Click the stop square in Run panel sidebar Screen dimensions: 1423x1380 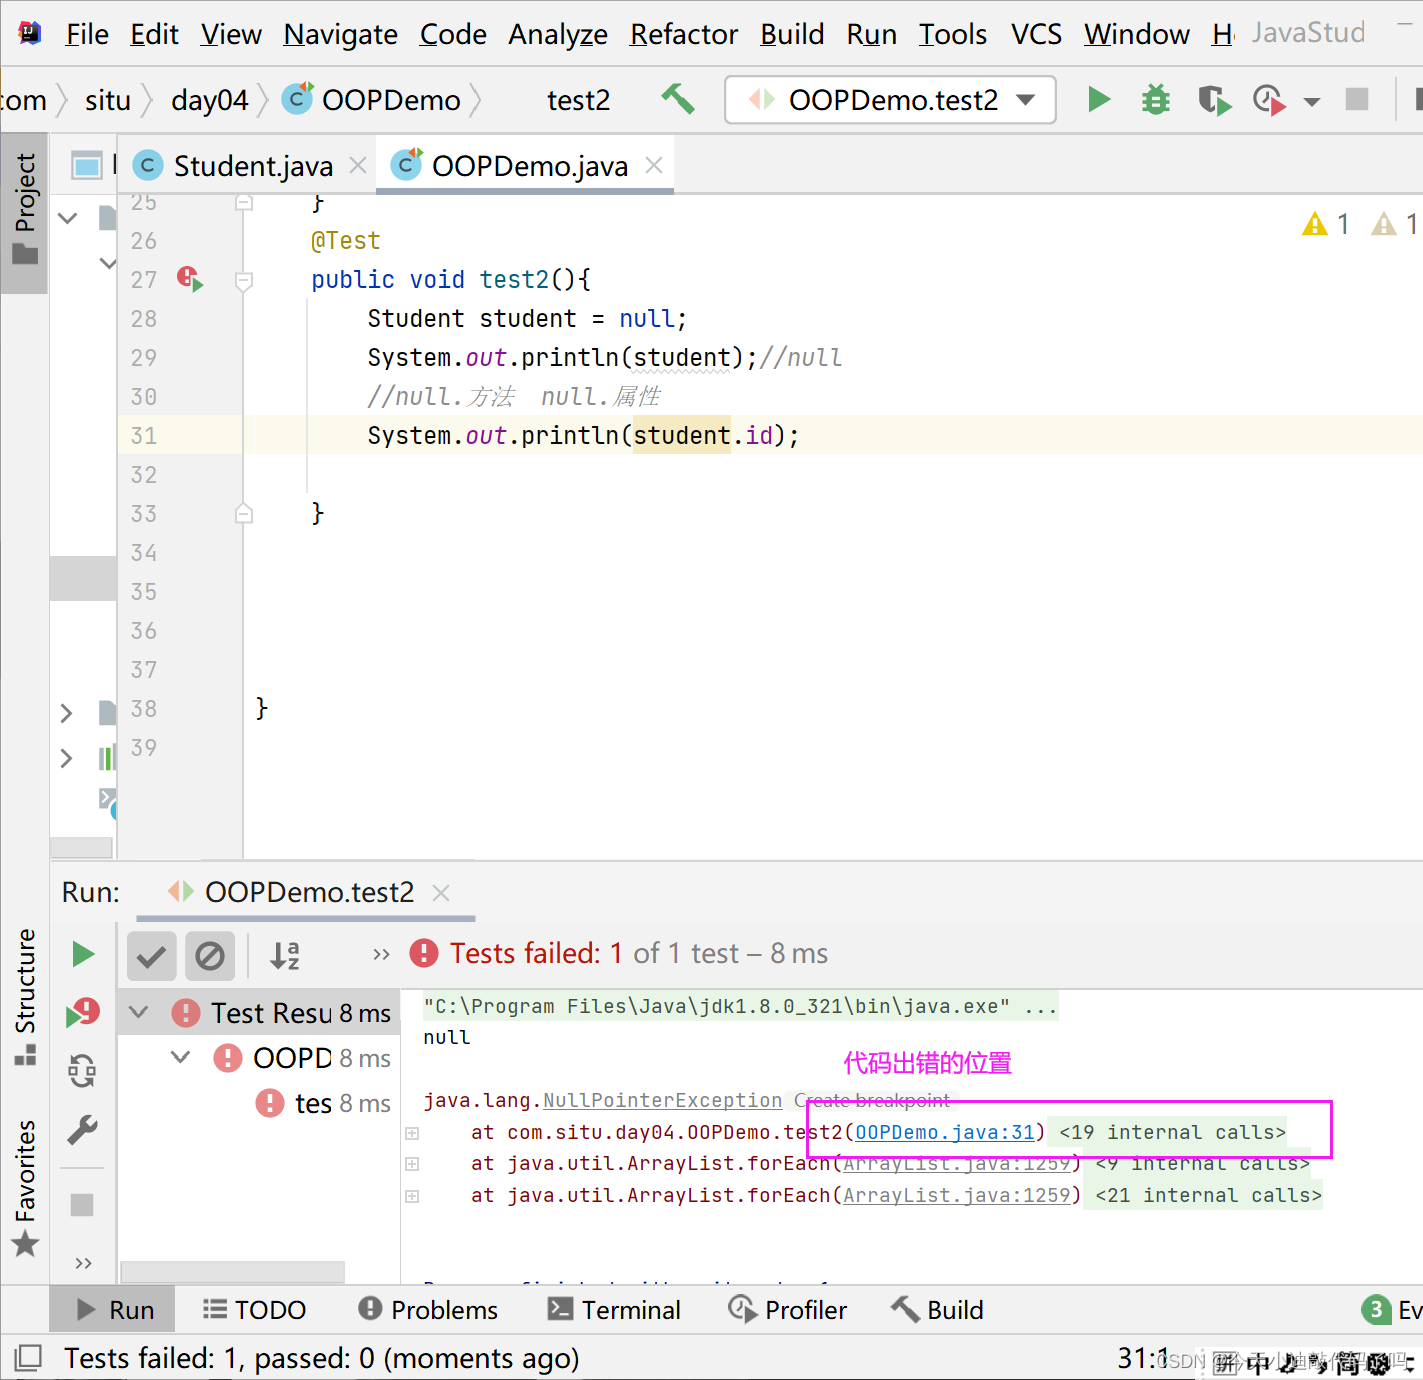click(x=82, y=1205)
